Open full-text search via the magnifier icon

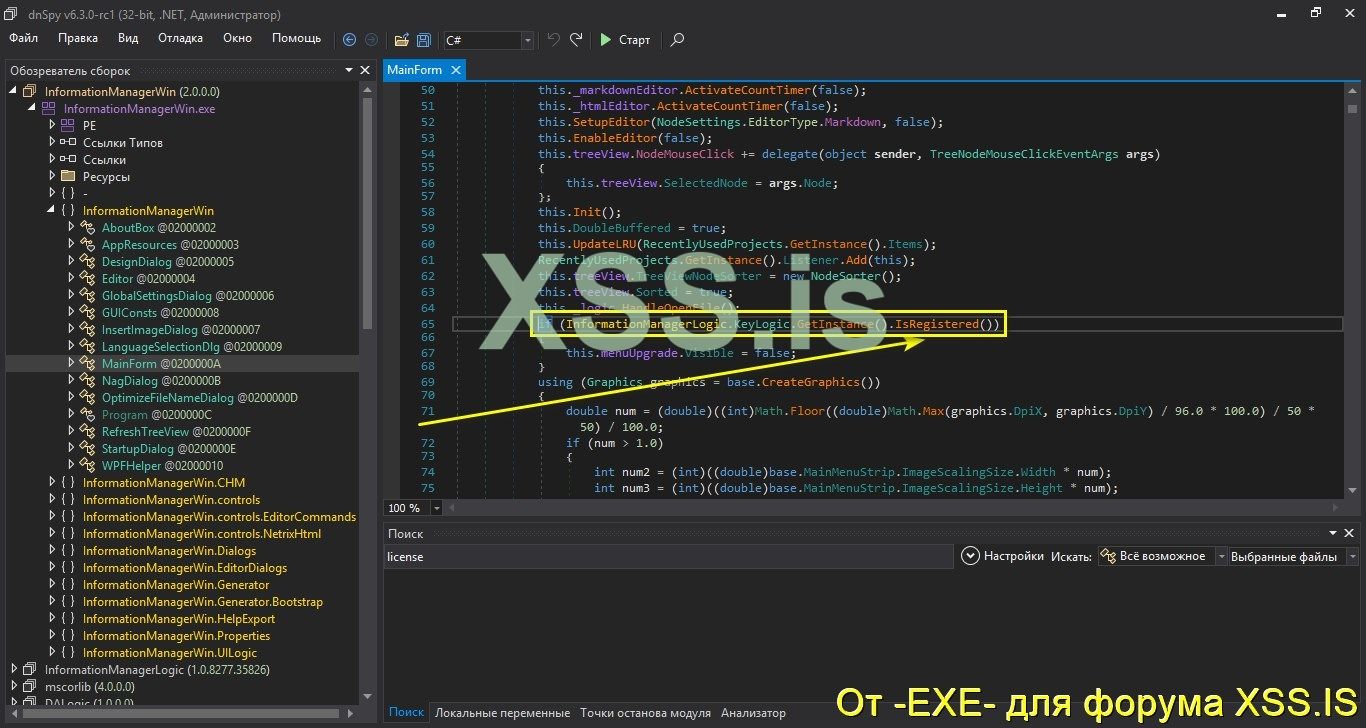pyautogui.click(x=677, y=40)
